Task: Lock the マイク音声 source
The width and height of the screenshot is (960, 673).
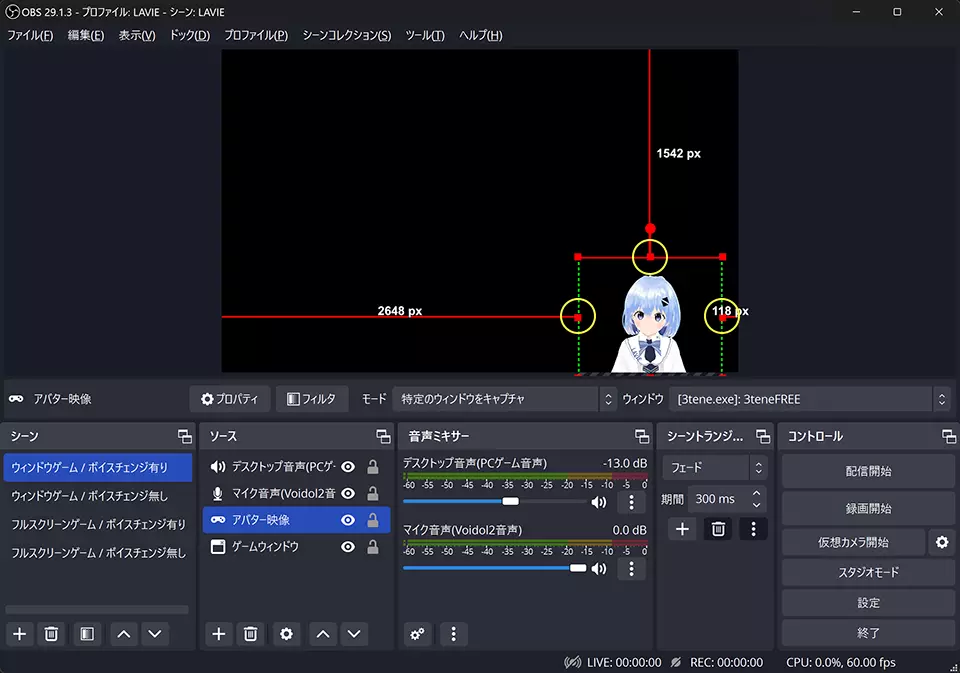Action: (372, 493)
